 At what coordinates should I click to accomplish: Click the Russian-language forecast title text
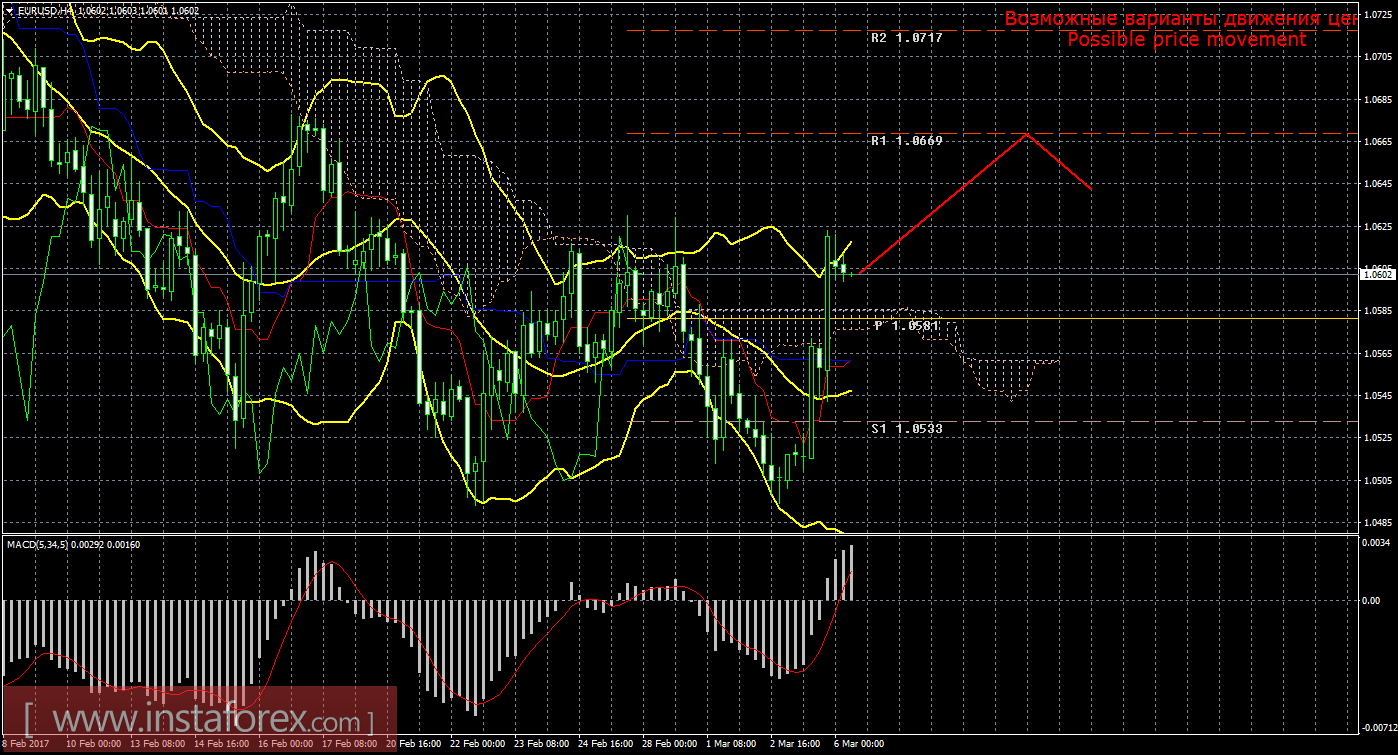[x=1180, y=18]
